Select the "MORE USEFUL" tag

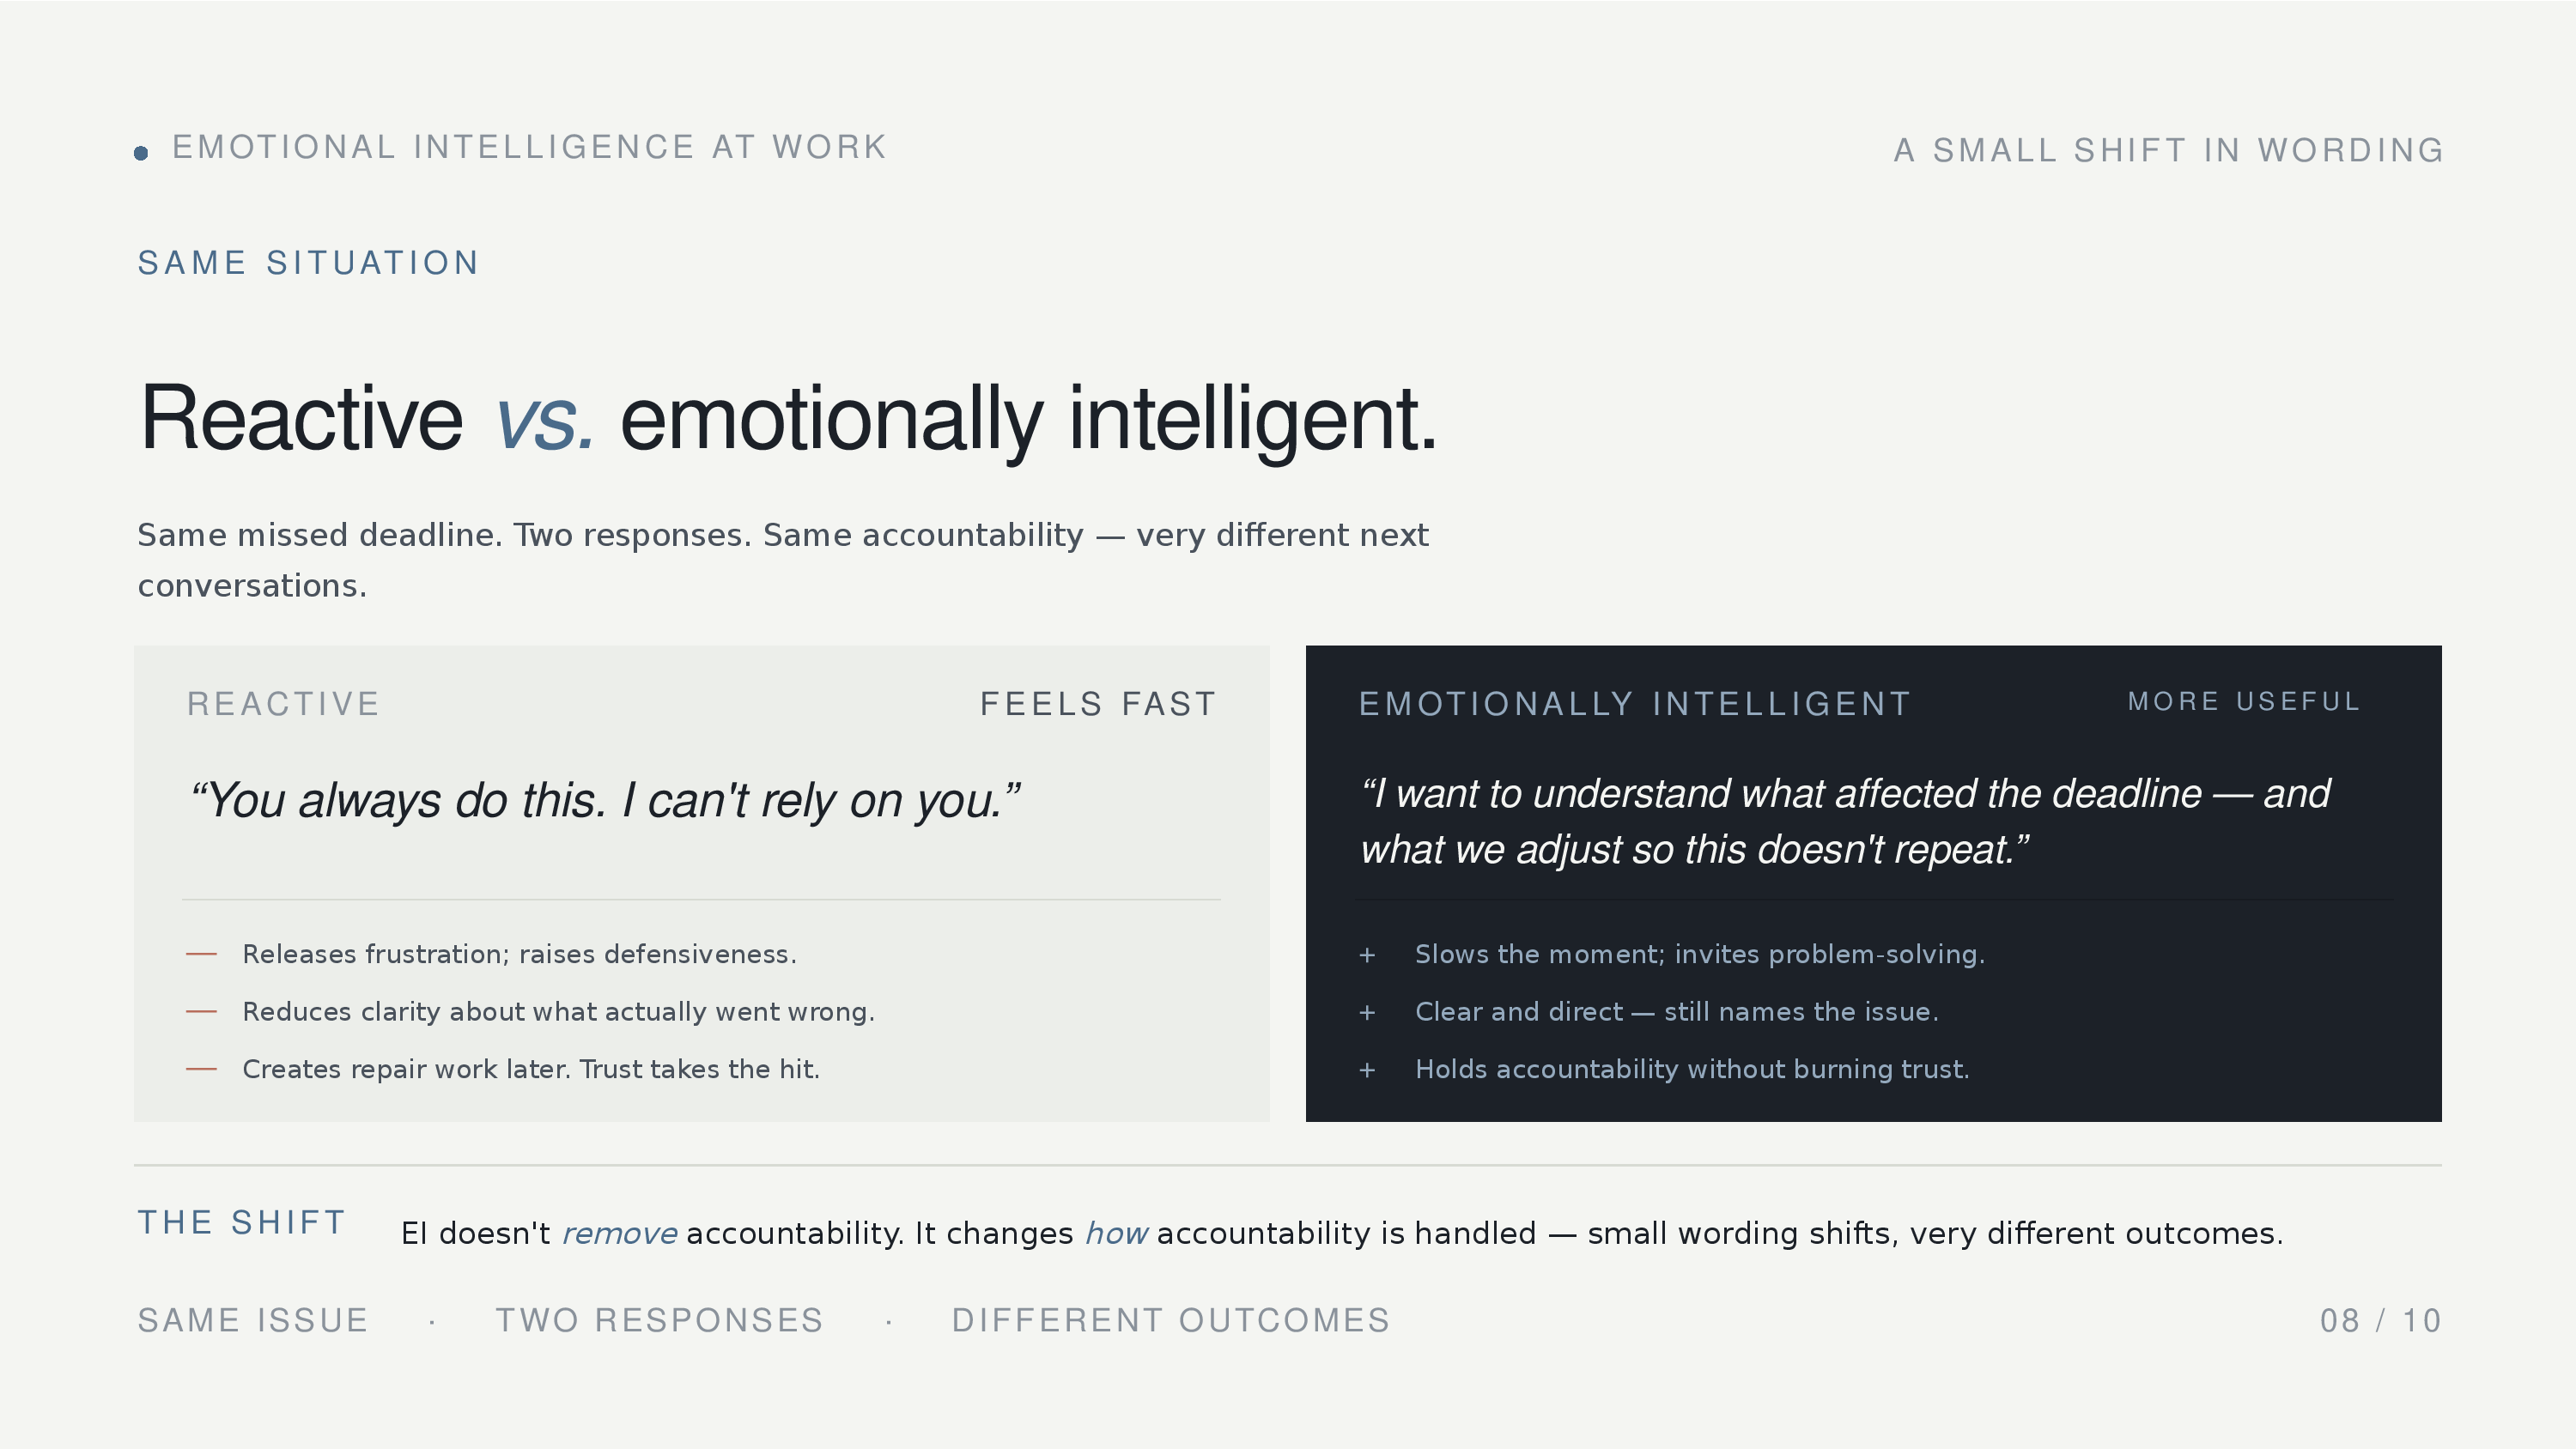[x=2243, y=702]
